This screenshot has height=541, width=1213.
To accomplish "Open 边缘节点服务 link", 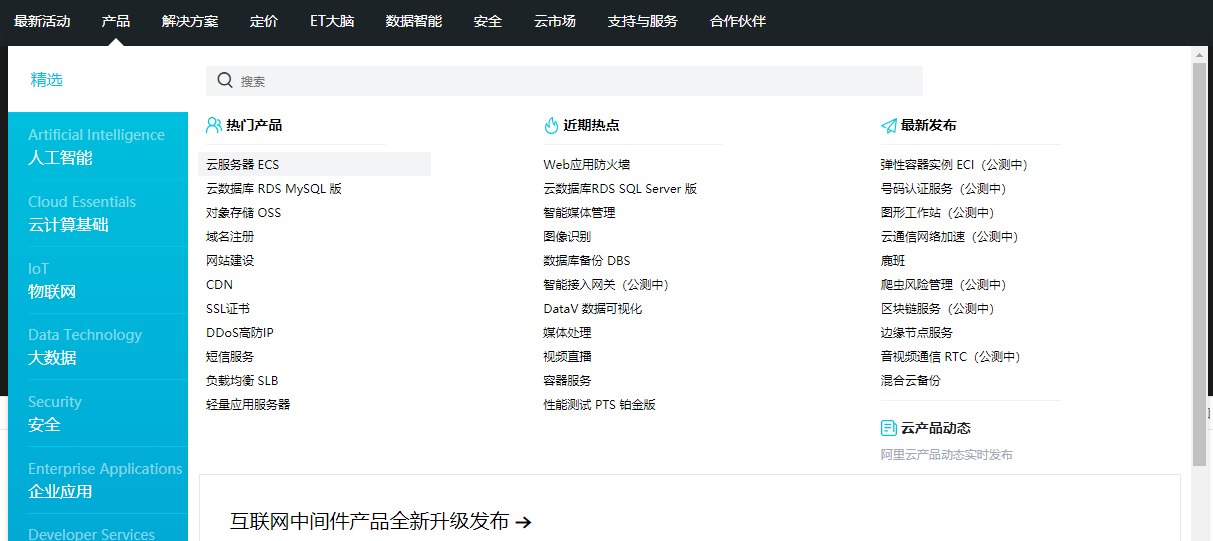I will [x=917, y=332].
